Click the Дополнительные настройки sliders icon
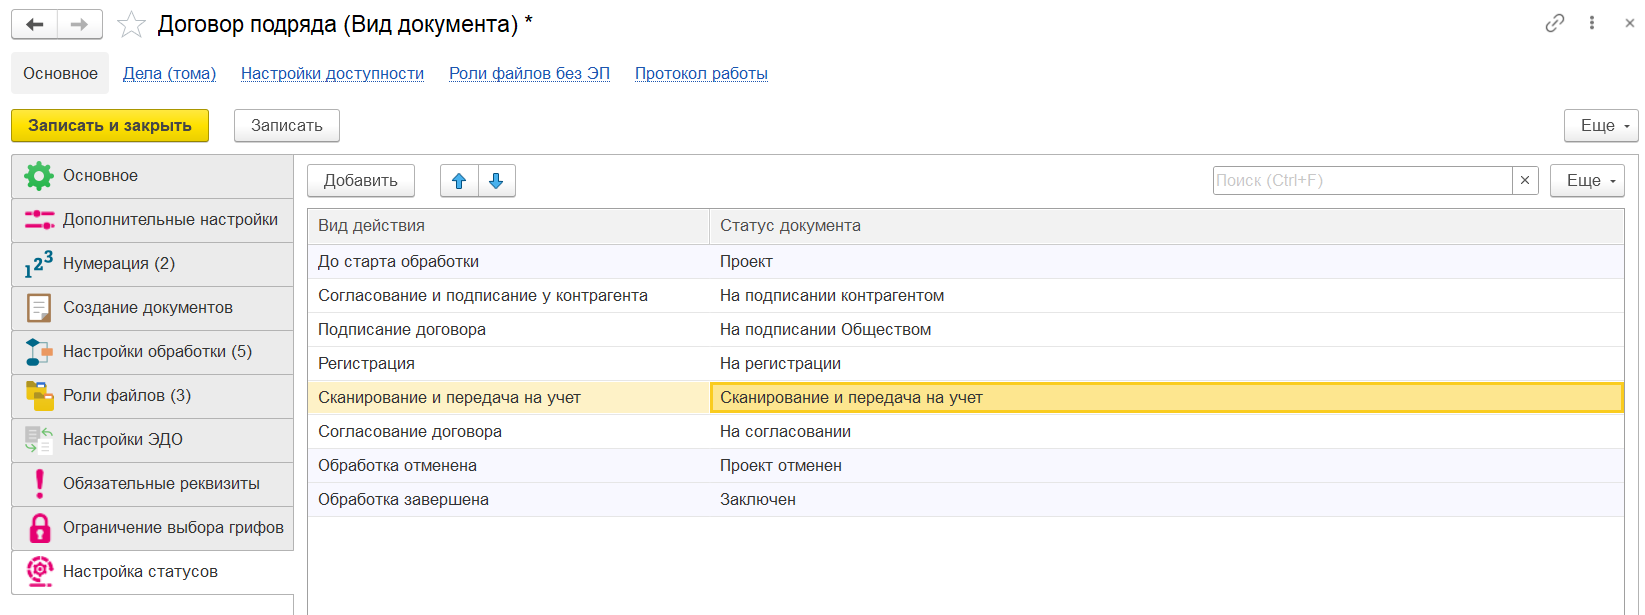The width and height of the screenshot is (1645, 615). (x=39, y=220)
